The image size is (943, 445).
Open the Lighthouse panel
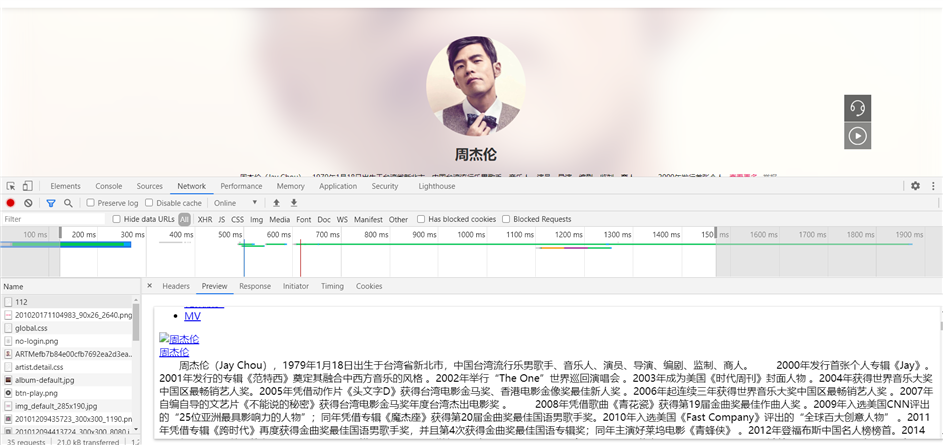[437, 186]
